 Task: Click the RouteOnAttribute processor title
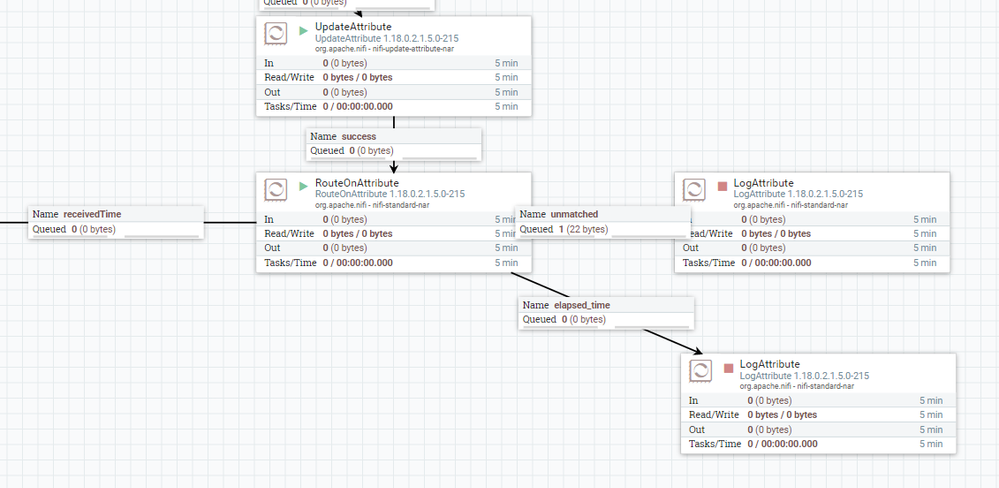click(x=357, y=183)
